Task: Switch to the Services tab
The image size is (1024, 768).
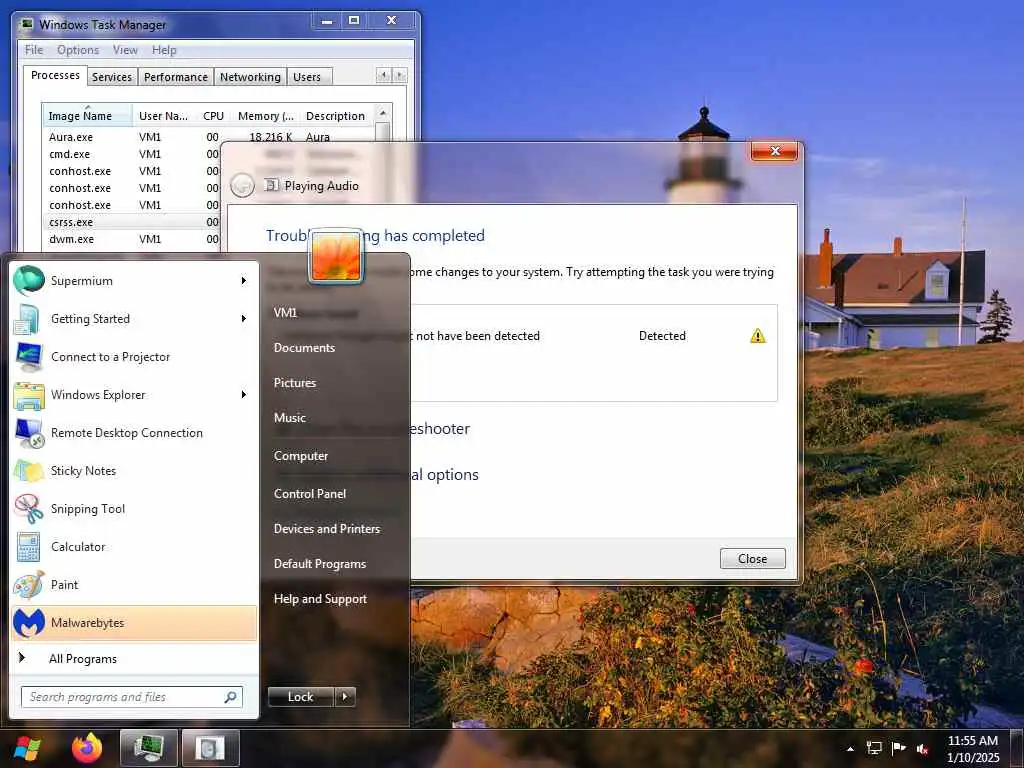Action: [112, 77]
